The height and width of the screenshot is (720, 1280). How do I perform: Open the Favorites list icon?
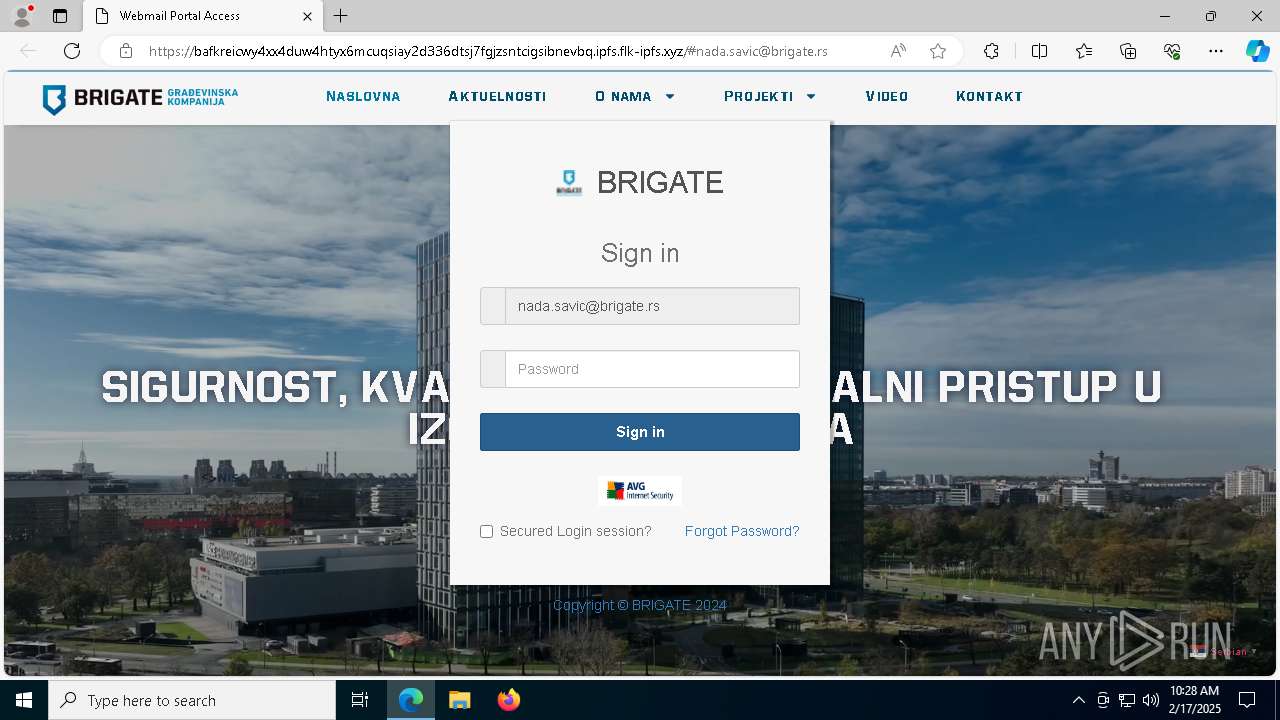pos(1084,51)
